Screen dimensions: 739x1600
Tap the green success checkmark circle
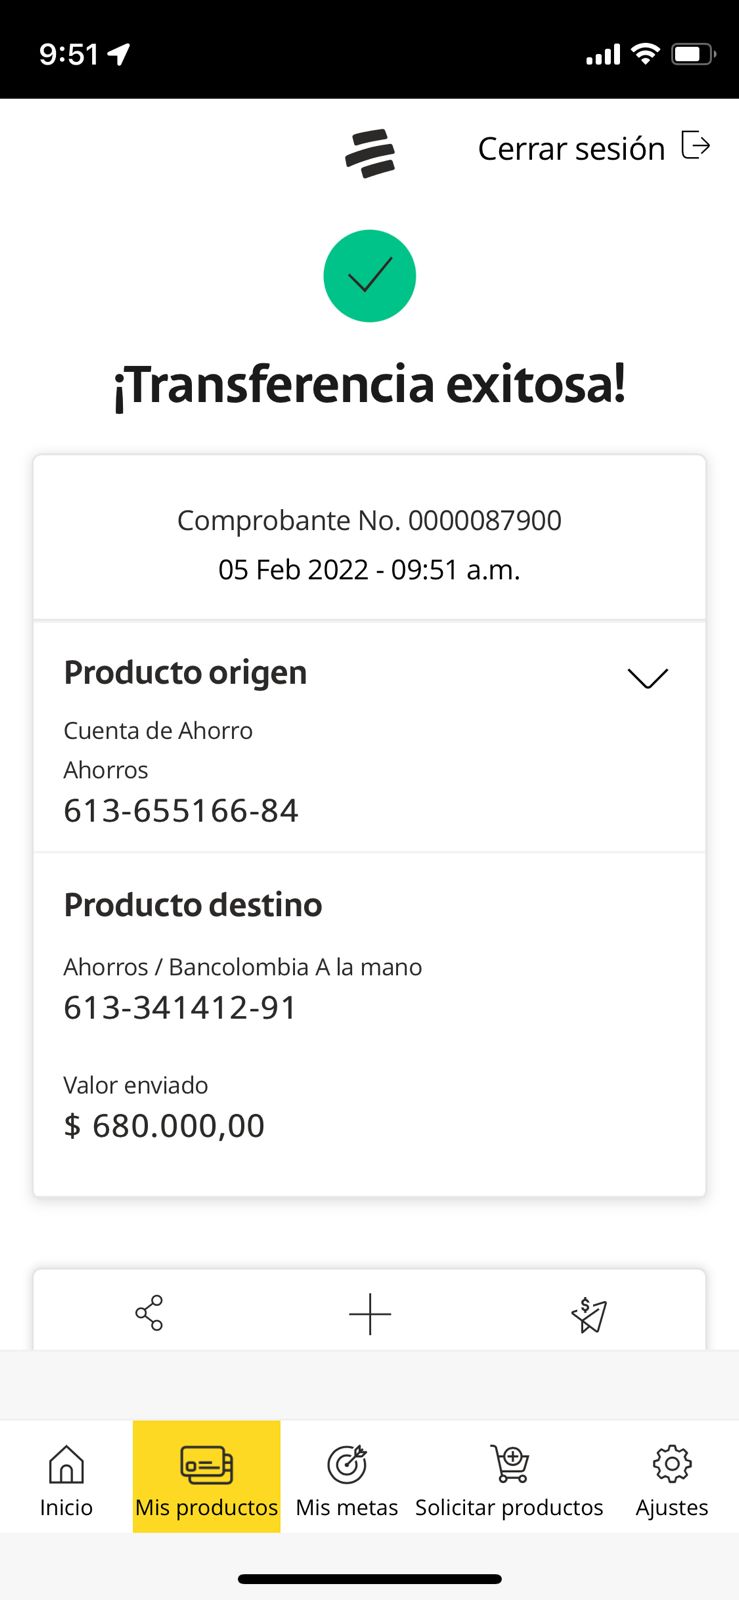[x=369, y=276]
